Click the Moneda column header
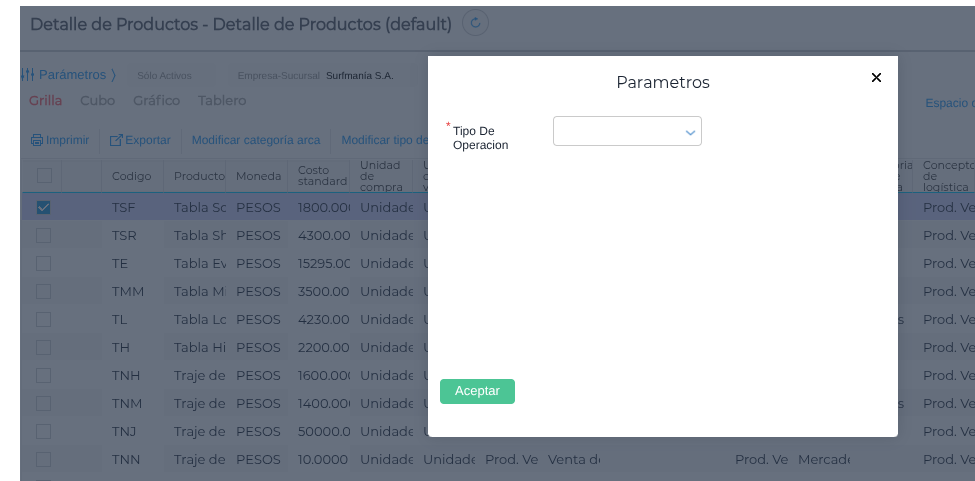Image resolution: width=975 pixels, height=481 pixels. pos(258,176)
